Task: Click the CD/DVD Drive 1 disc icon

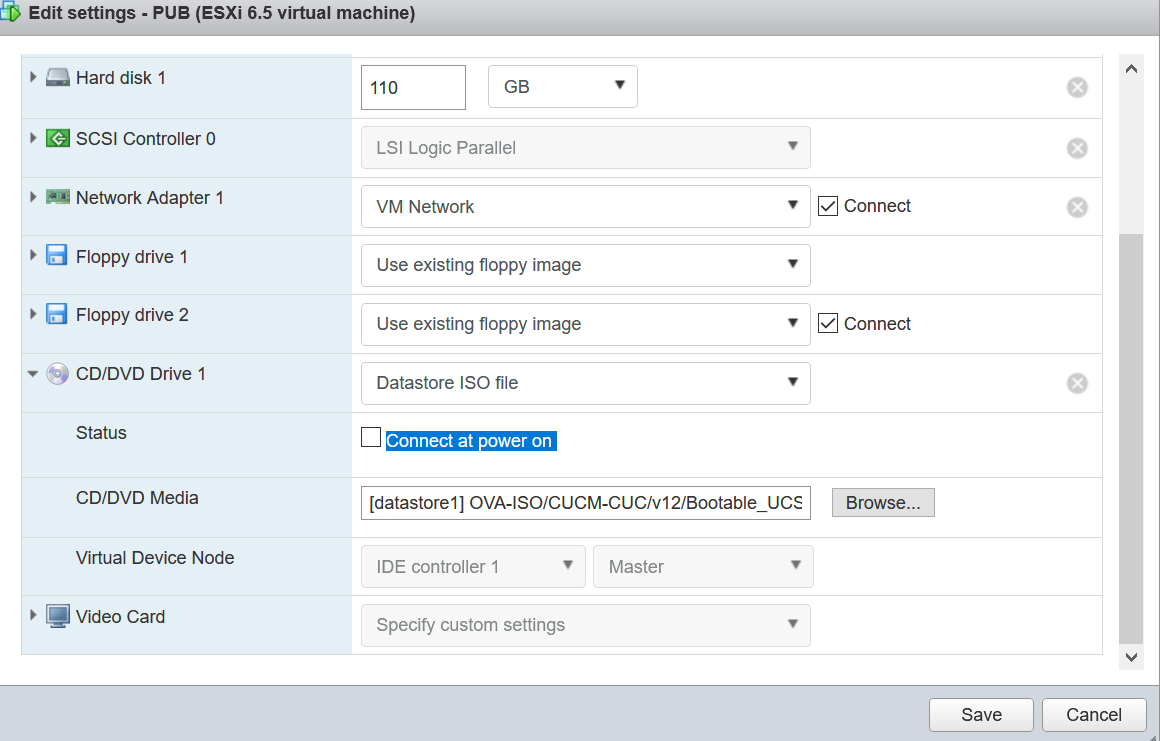Action: pyautogui.click(x=58, y=374)
